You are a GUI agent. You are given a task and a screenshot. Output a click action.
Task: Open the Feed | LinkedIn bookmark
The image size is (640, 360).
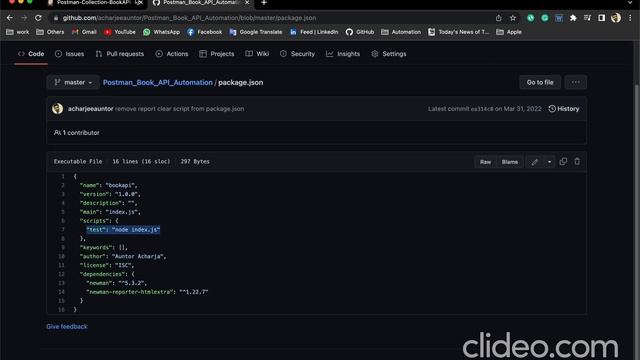point(314,32)
